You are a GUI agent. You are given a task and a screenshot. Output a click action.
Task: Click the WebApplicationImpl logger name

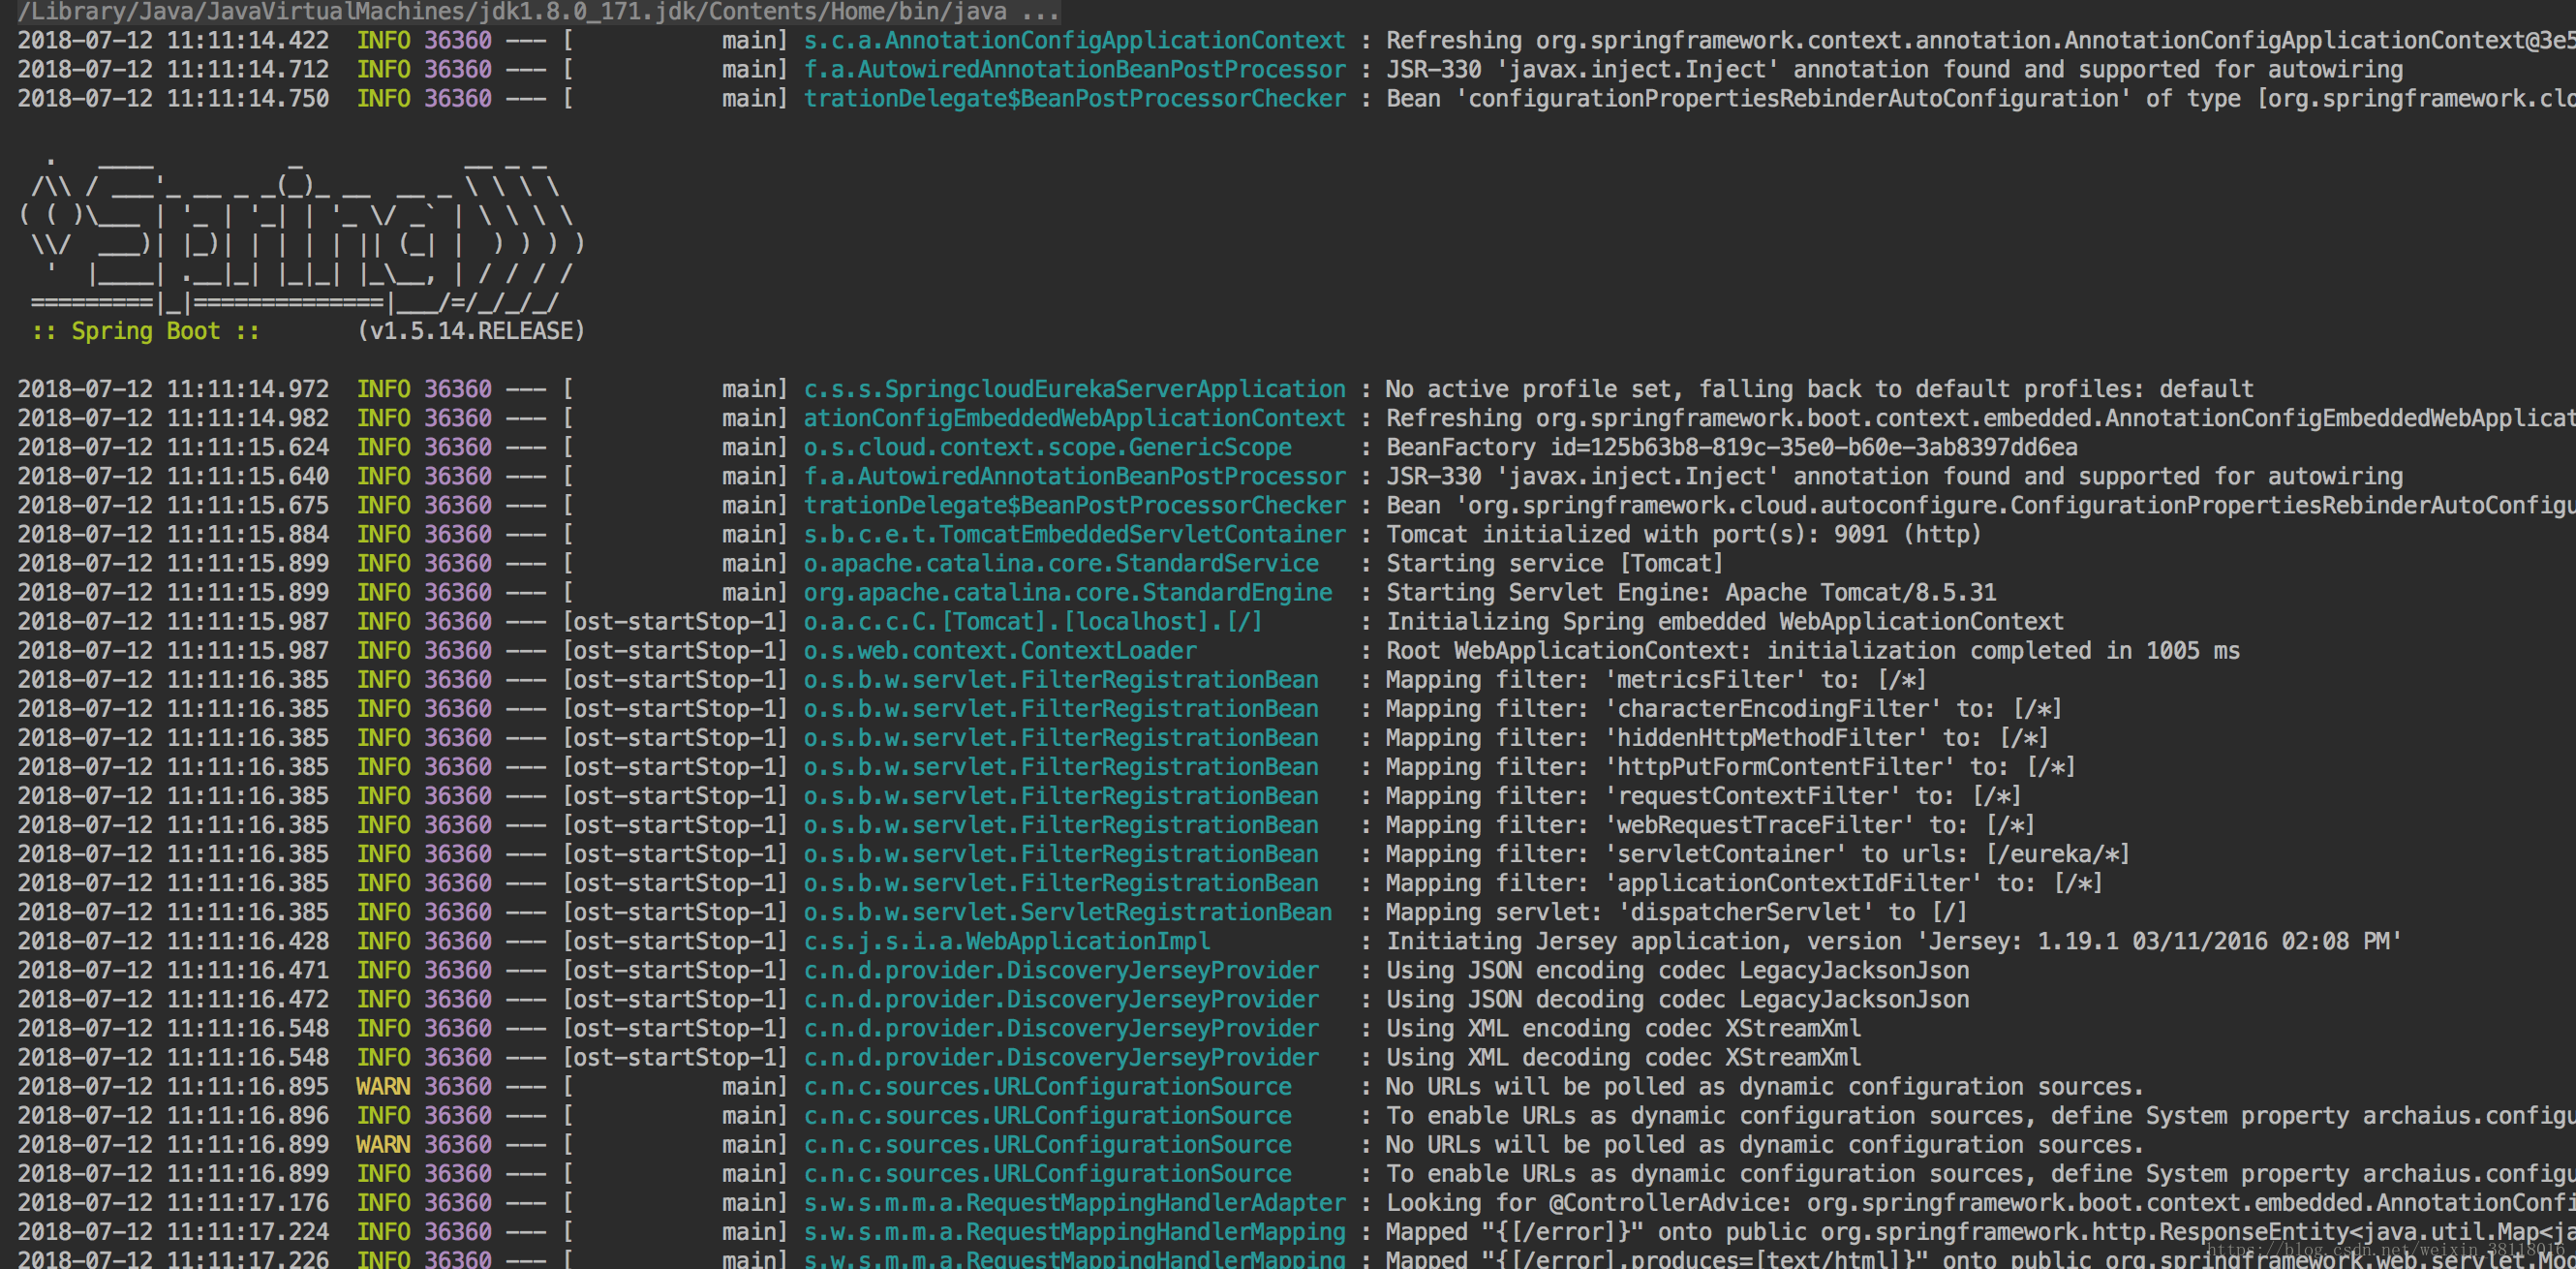coord(1007,940)
